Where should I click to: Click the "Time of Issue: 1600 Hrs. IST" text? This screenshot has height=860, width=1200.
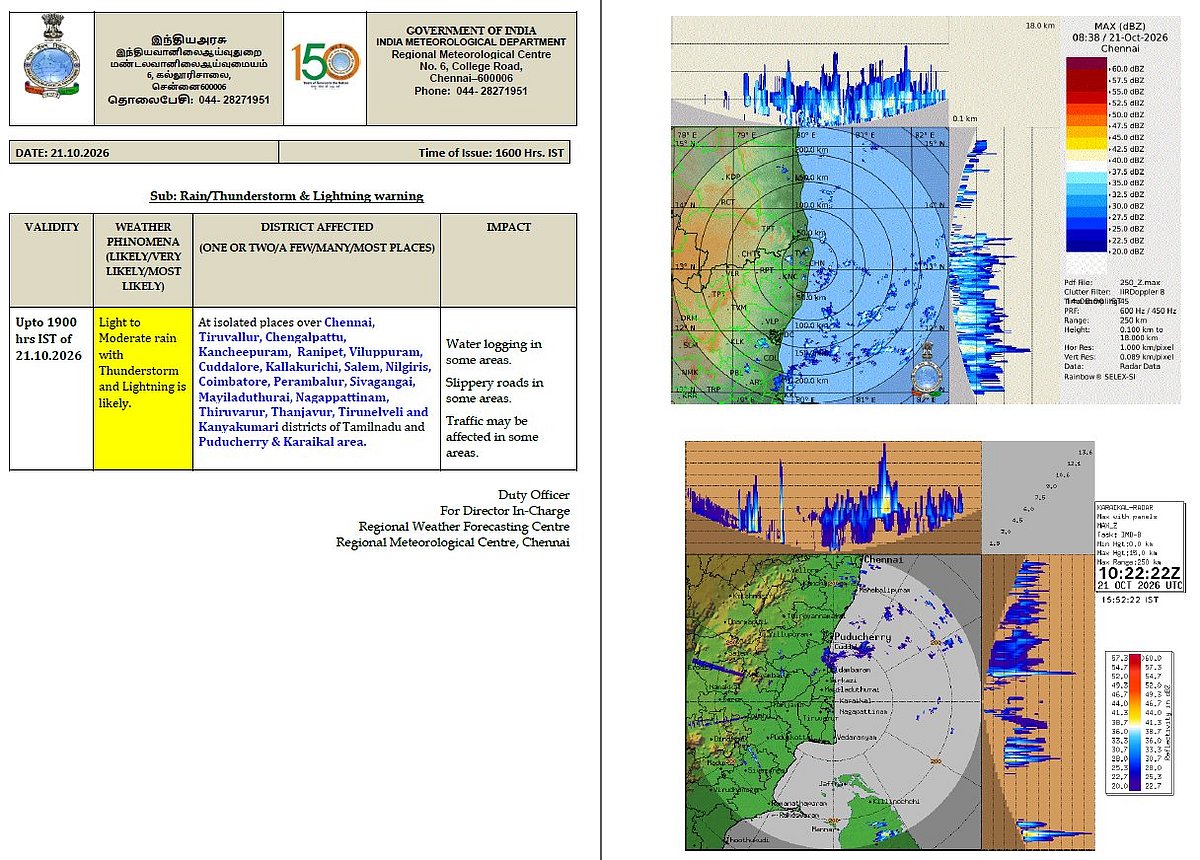pyautogui.click(x=490, y=153)
